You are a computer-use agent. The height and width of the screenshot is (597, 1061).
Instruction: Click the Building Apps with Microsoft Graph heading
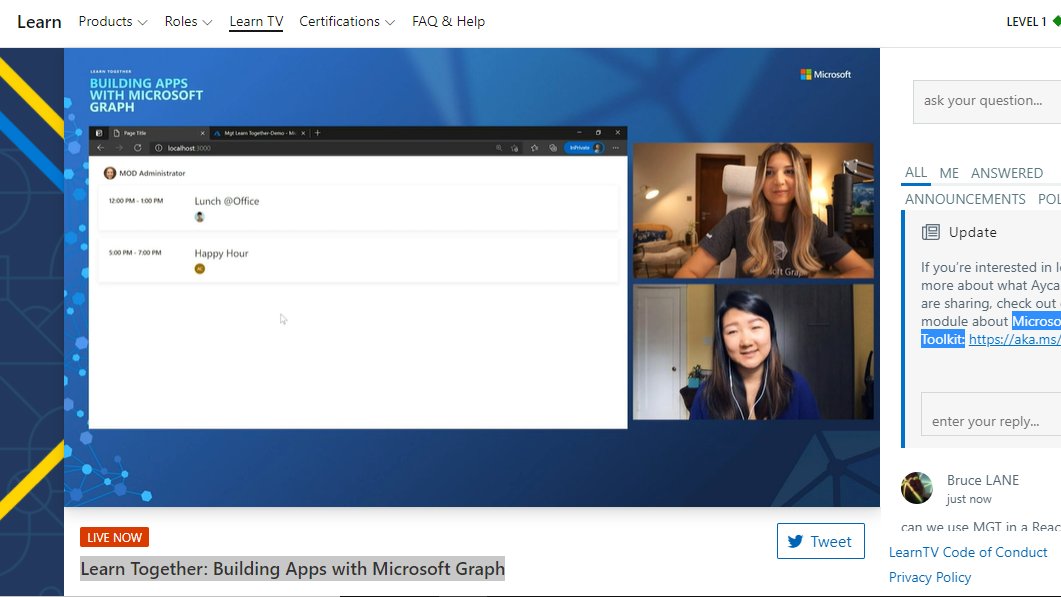pyautogui.click(x=146, y=95)
